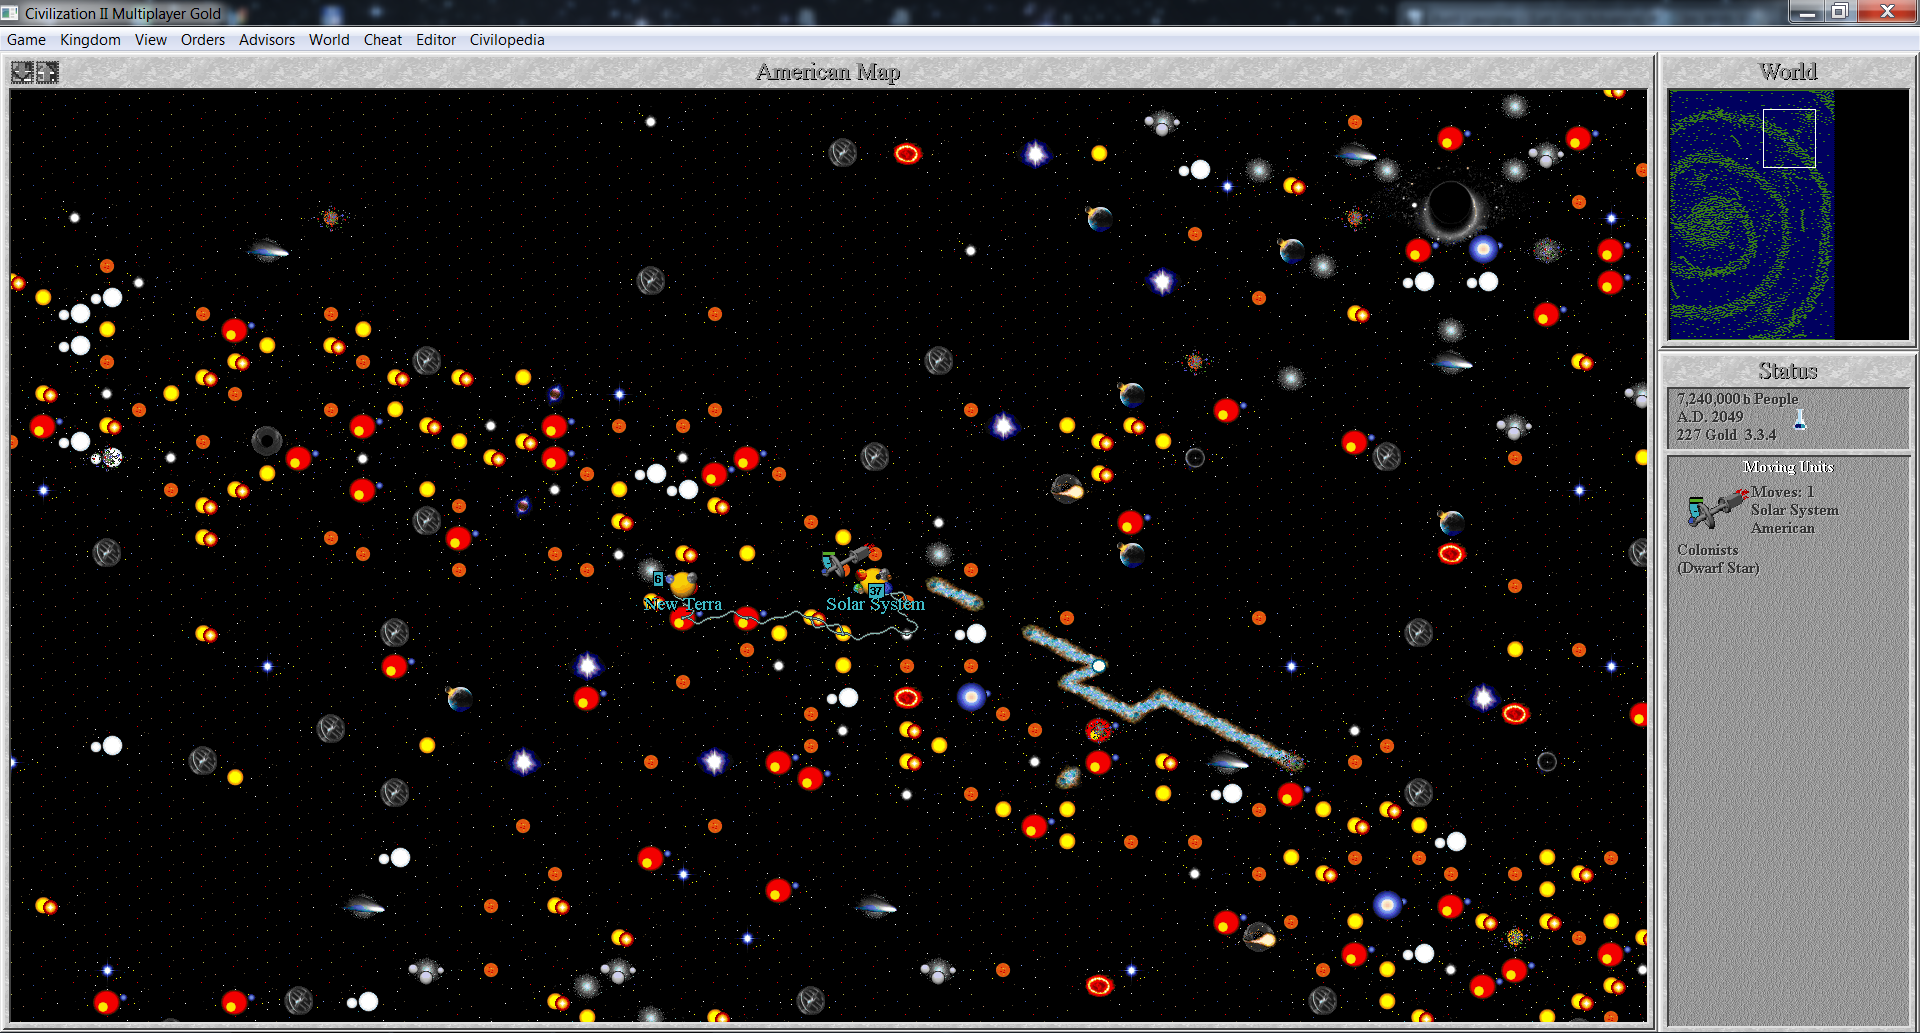
Task: Click the 'Solar System' label on the map
Action: point(875,604)
